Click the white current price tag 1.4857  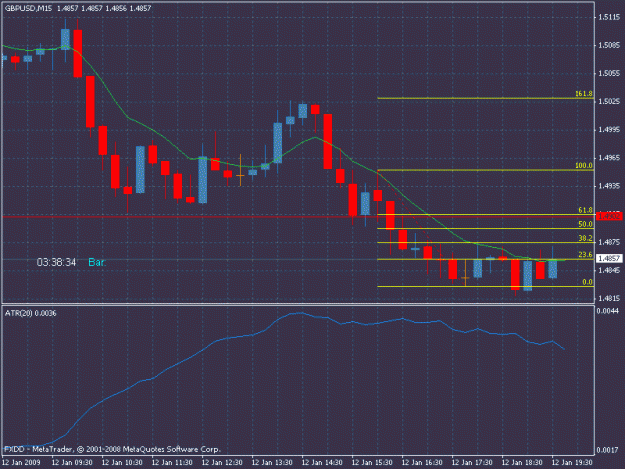tap(609, 259)
